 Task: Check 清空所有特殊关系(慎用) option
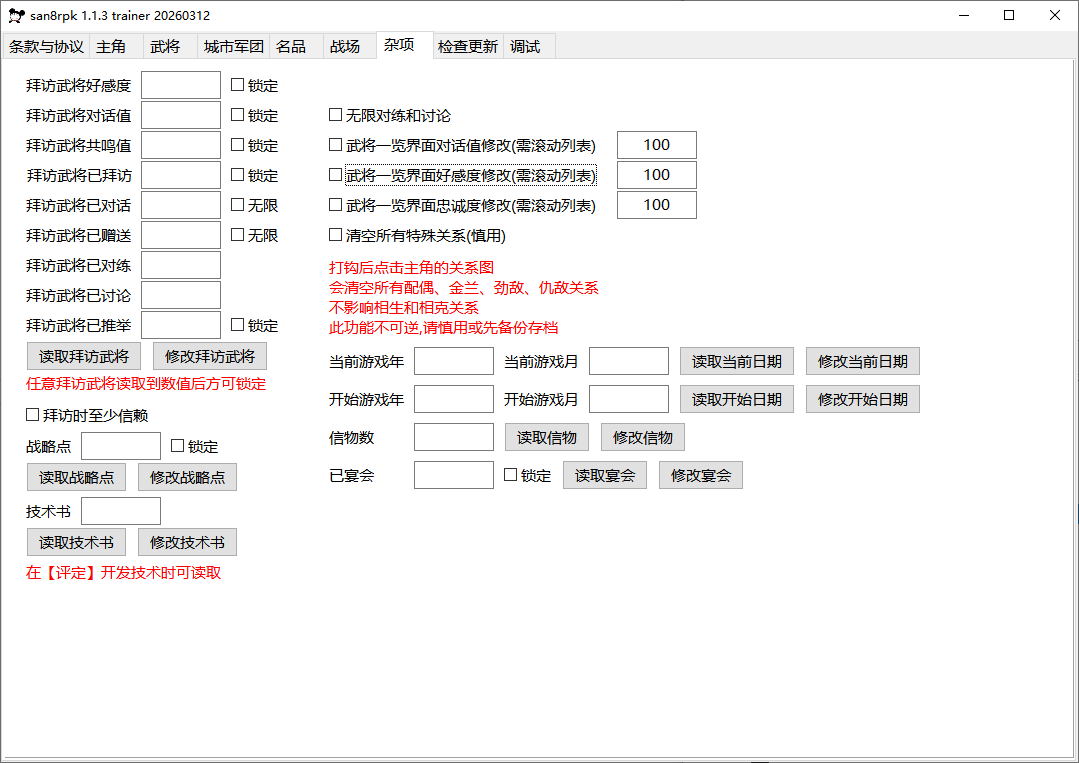336,235
